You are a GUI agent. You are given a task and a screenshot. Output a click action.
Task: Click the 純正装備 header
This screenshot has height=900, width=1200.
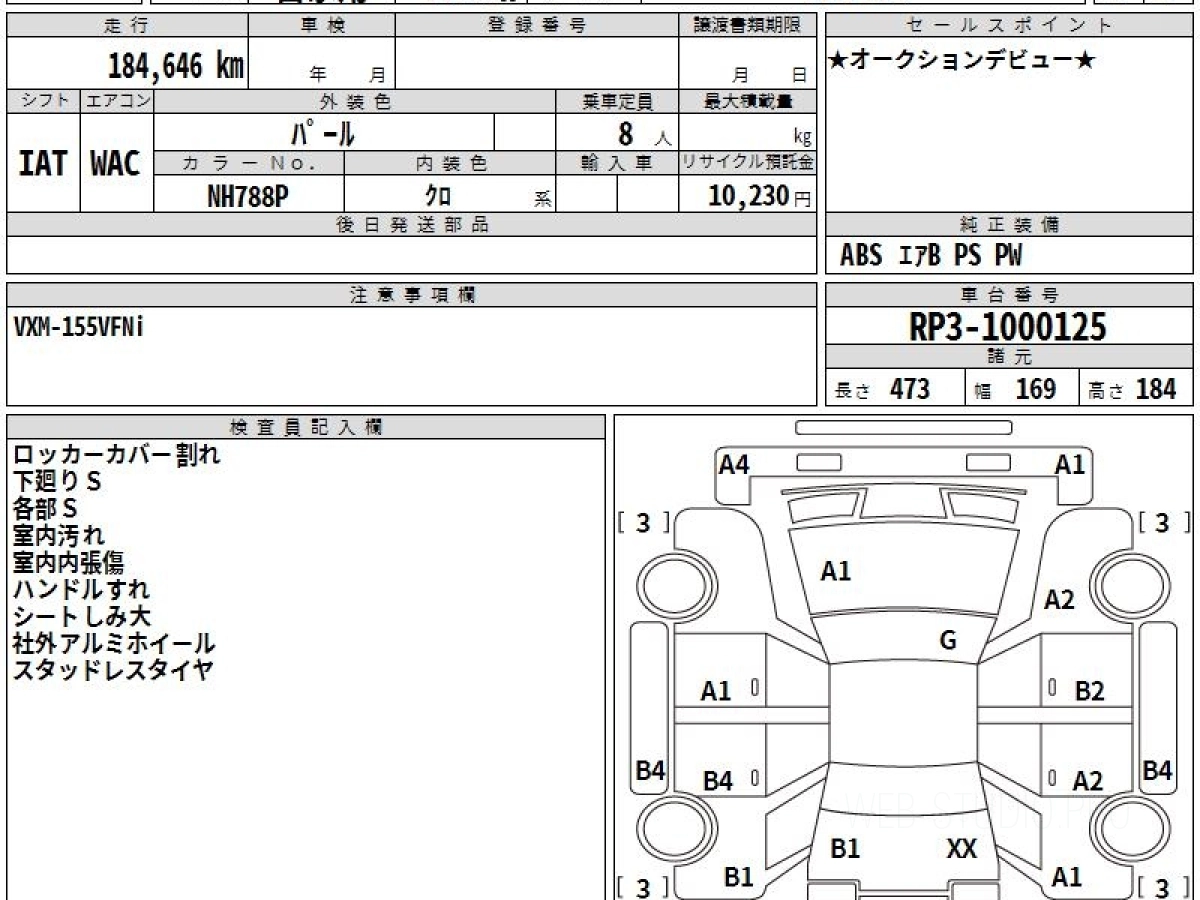1010,225
